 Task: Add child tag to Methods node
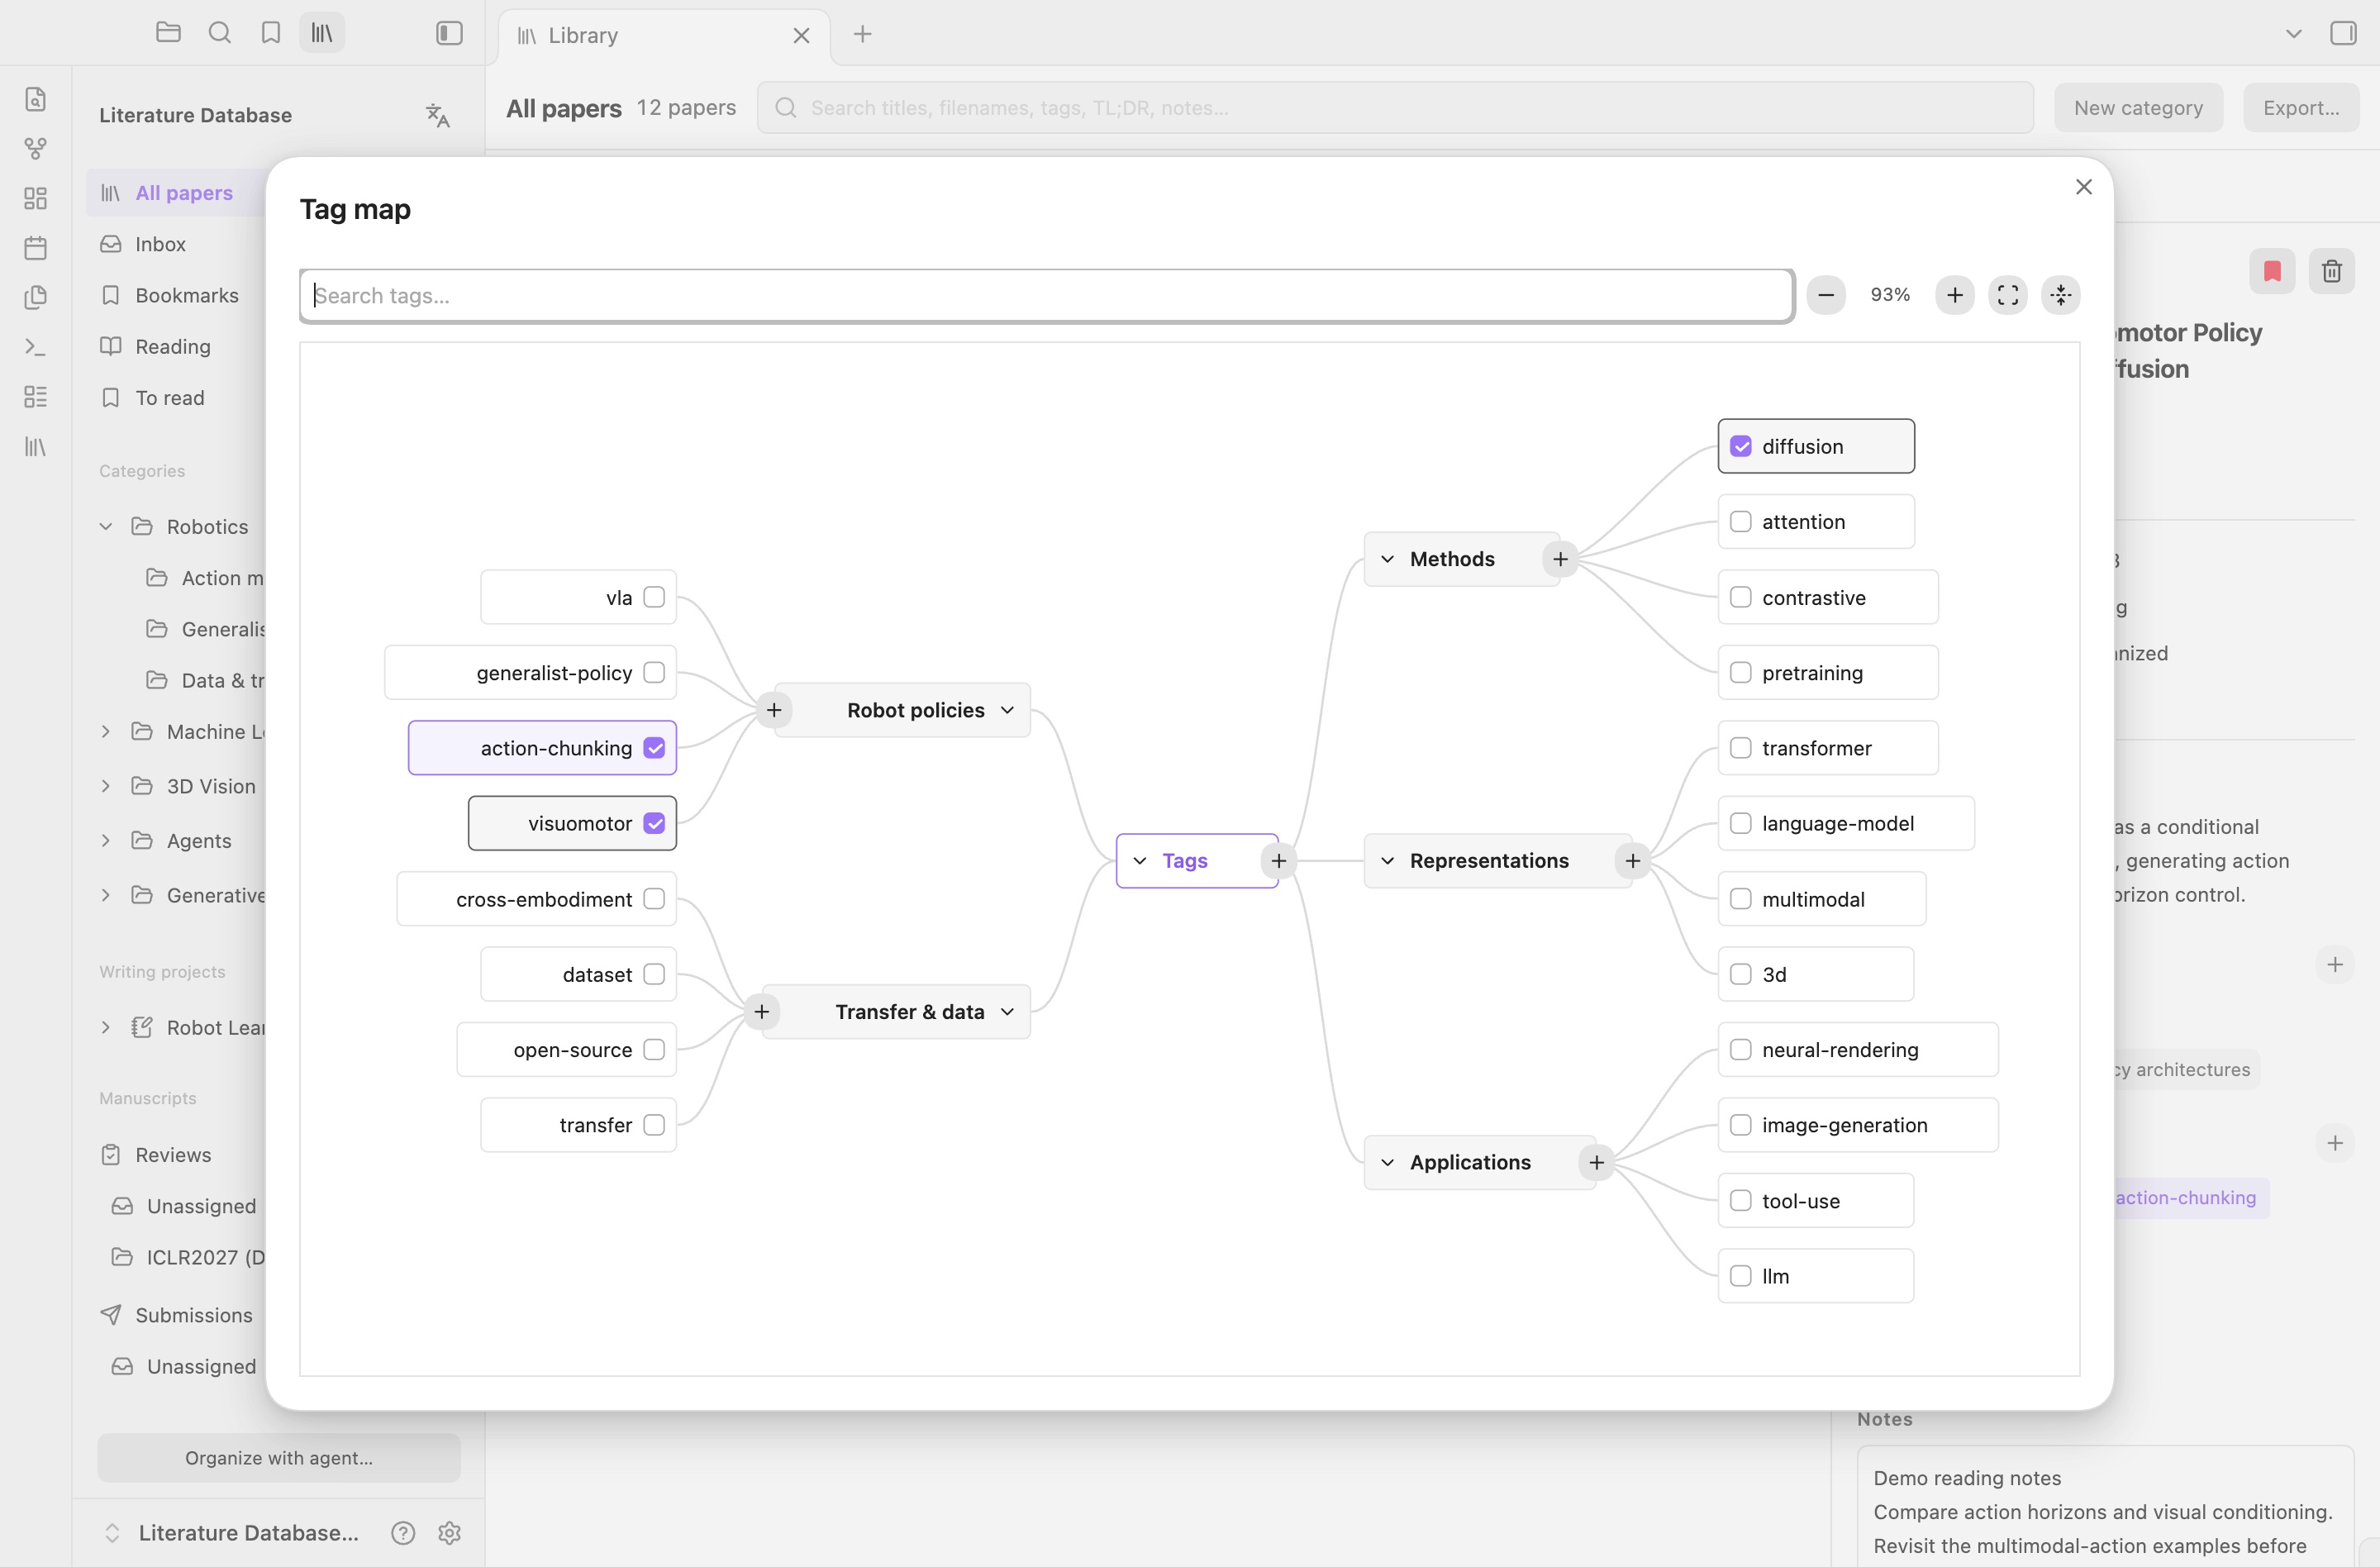(x=1560, y=559)
